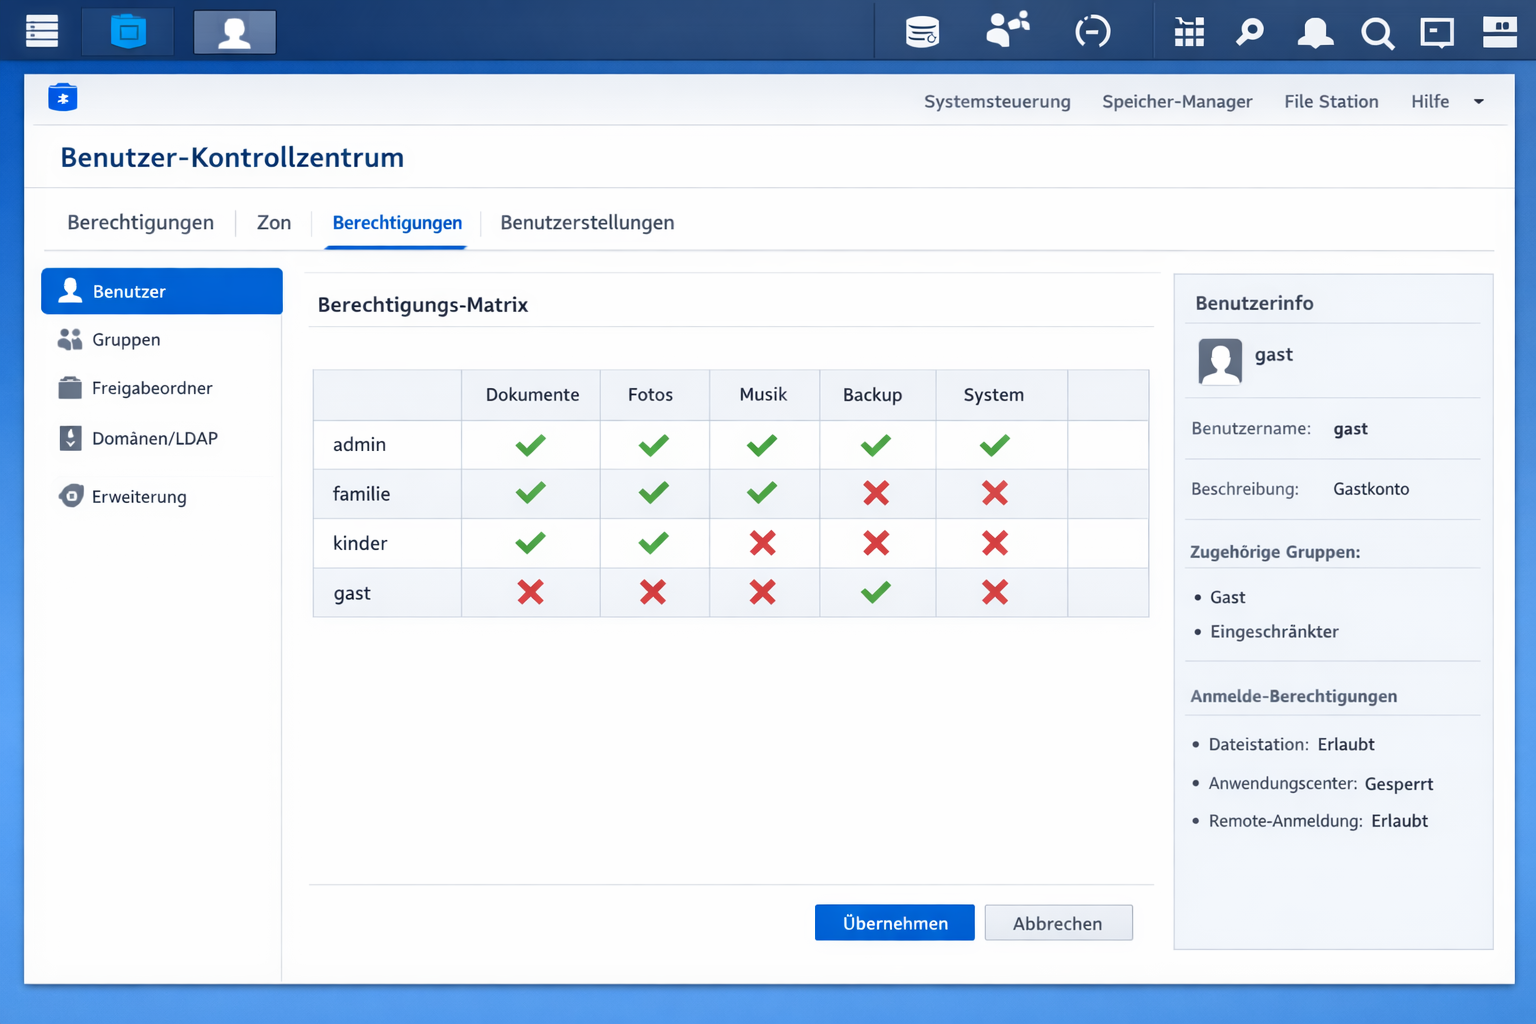Open the main menu icon top left

click(x=41, y=31)
